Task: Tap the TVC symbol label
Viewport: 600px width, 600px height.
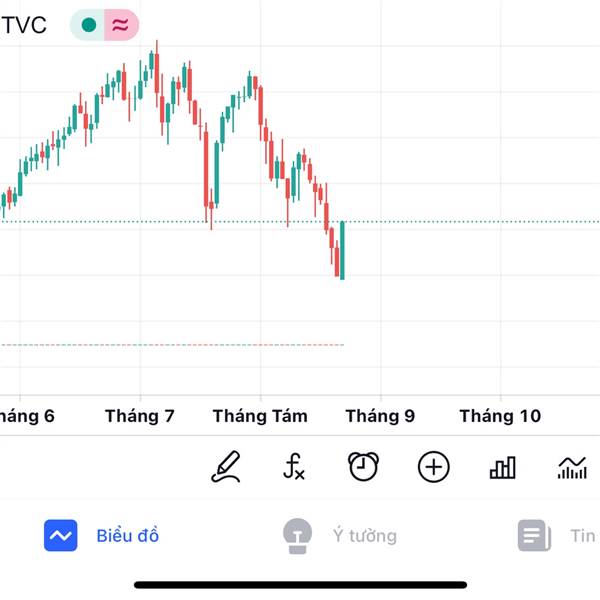Action: pyautogui.click(x=24, y=25)
